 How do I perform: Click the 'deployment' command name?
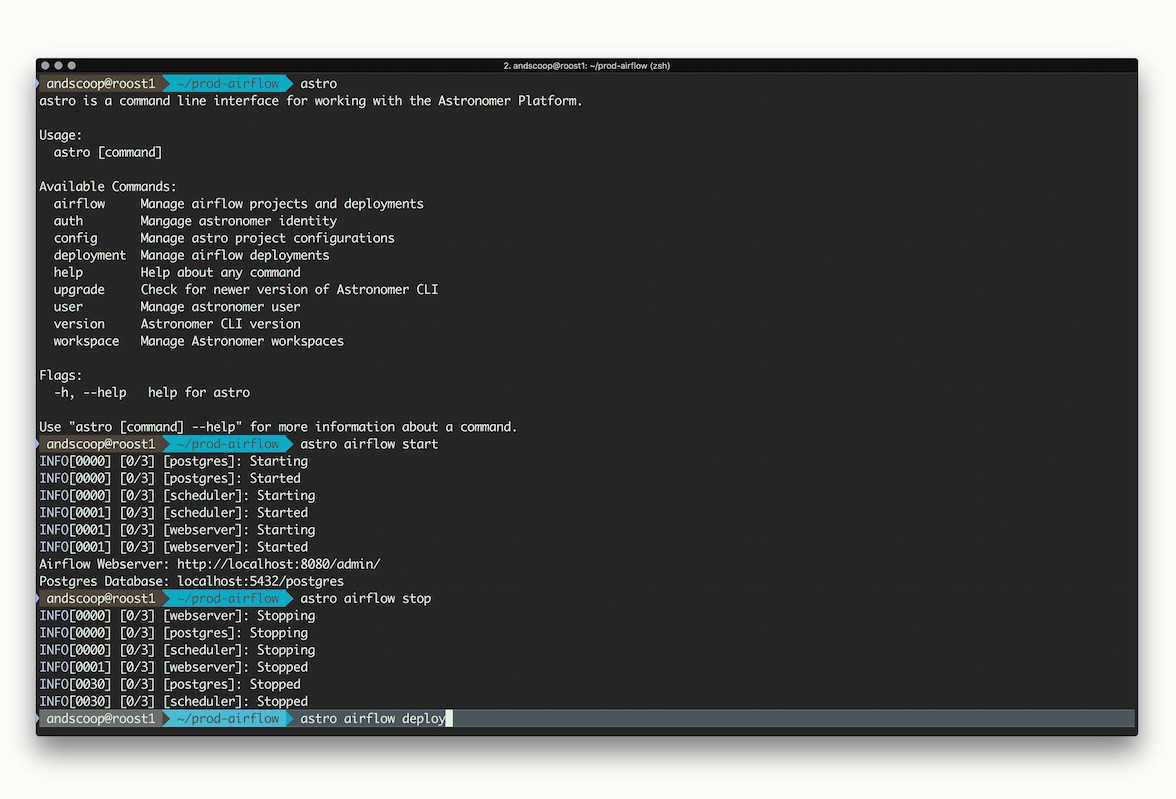(x=90, y=256)
